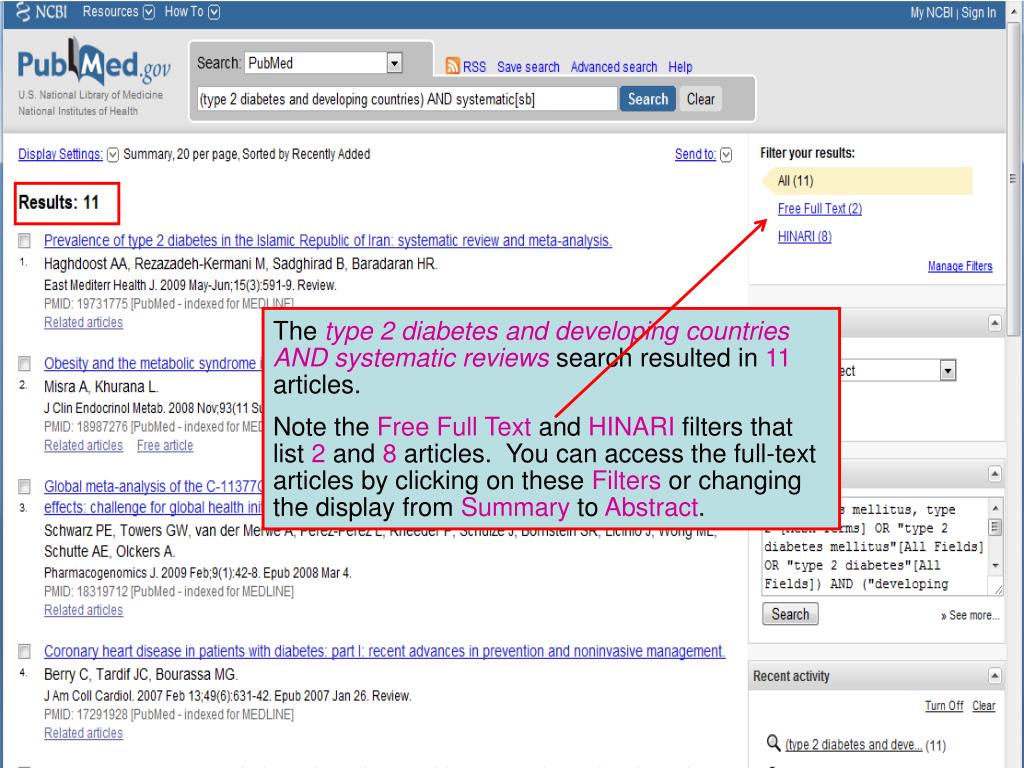The image size is (1024, 768).
Task: Click the Search button under search details
Action: click(x=790, y=614)
